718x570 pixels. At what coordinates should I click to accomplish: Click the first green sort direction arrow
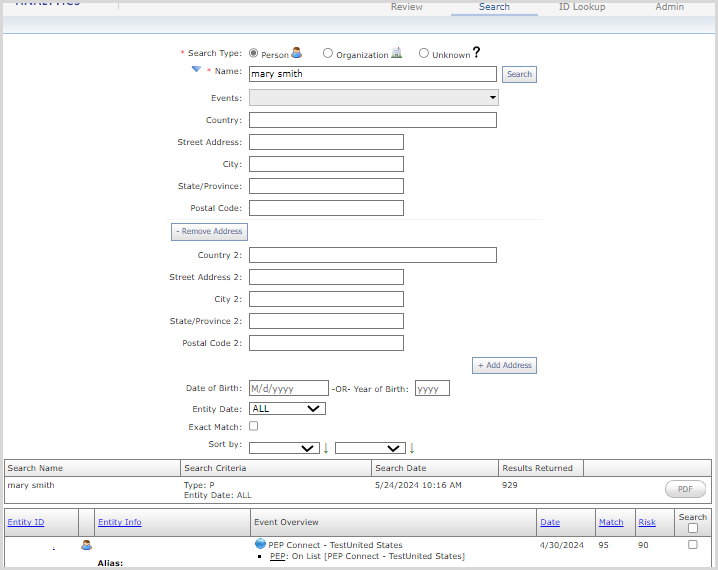click(326, 448)
